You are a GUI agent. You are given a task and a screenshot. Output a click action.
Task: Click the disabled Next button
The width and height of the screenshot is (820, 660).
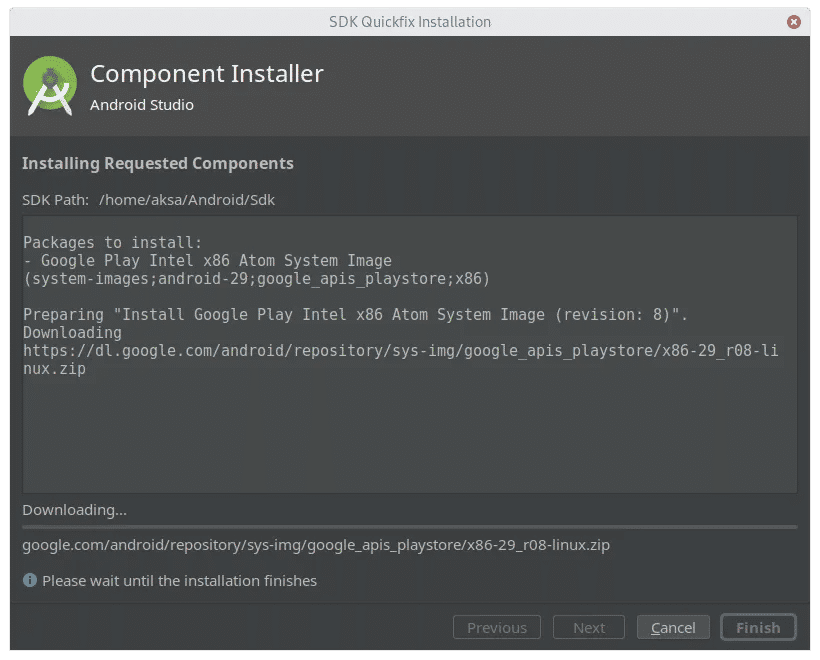pos(589,628)
